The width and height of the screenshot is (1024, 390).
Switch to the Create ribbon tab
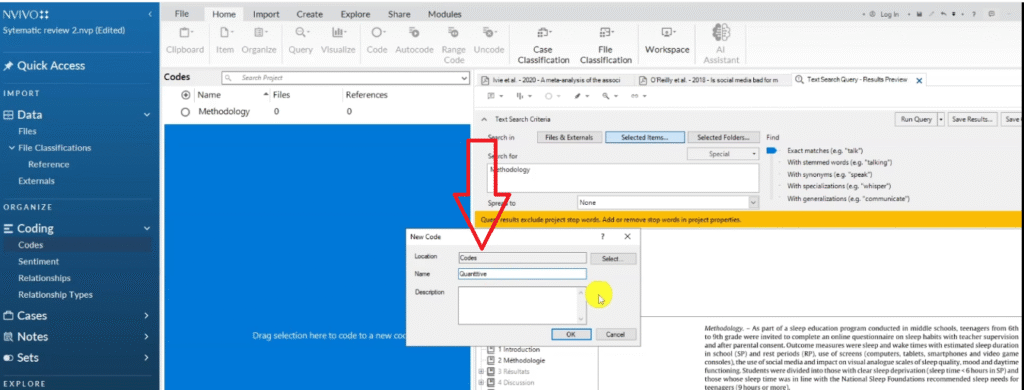coord(310,14)
